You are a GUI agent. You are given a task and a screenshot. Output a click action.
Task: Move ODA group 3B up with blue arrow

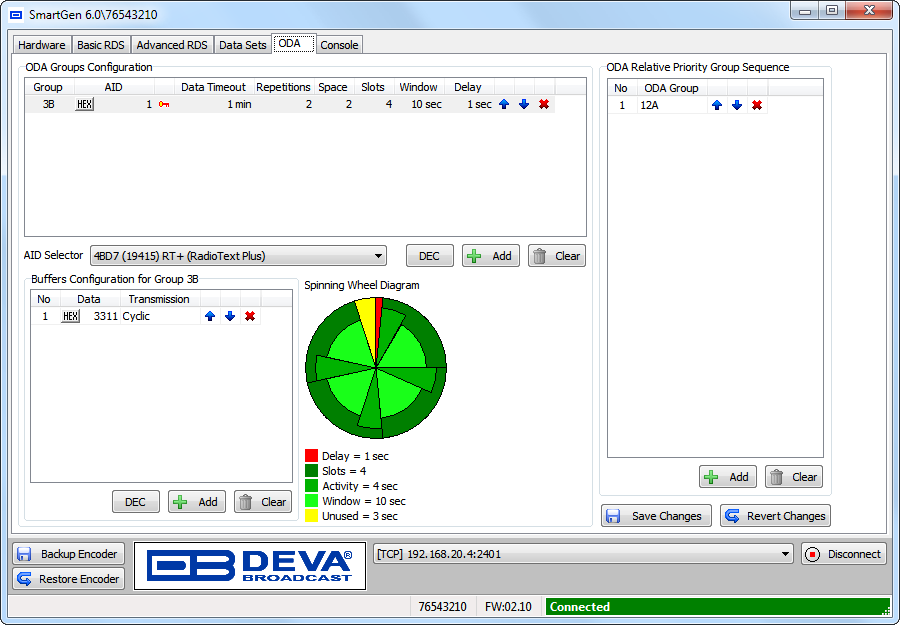pyautogui.click(x=504, y=104)
